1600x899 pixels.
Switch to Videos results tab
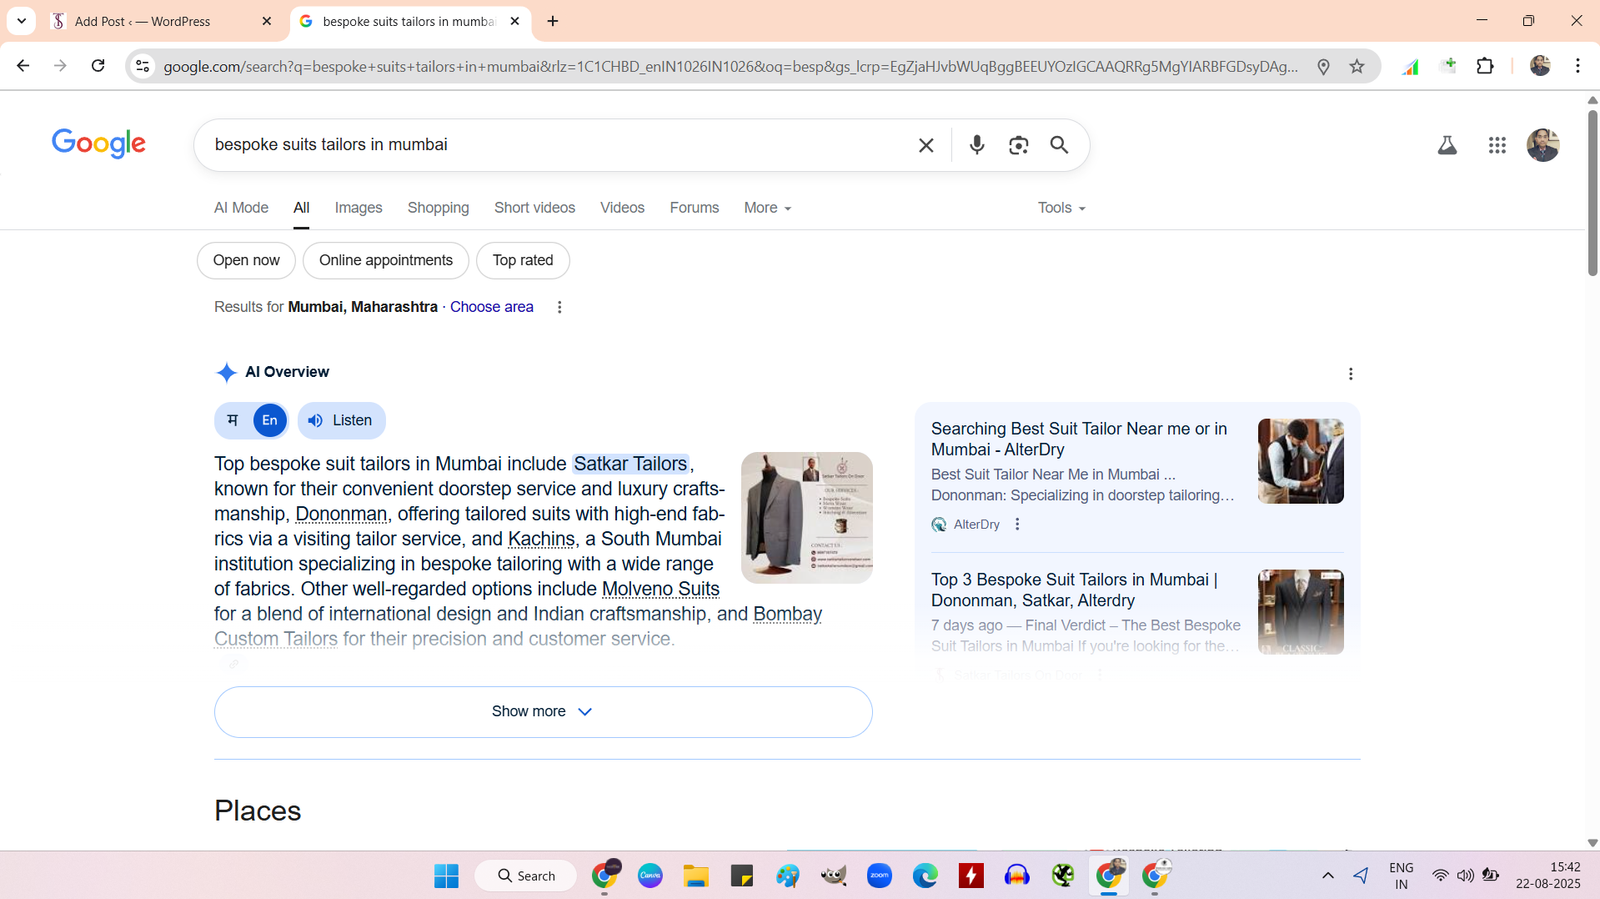622,208
